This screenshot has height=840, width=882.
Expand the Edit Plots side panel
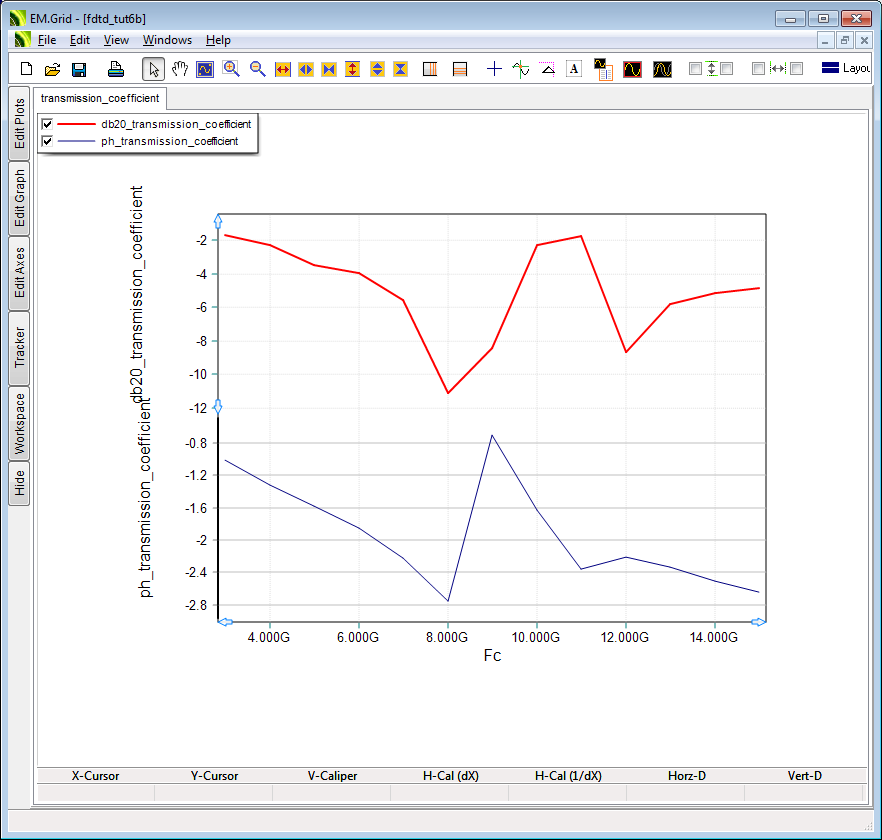coord(19,124)
